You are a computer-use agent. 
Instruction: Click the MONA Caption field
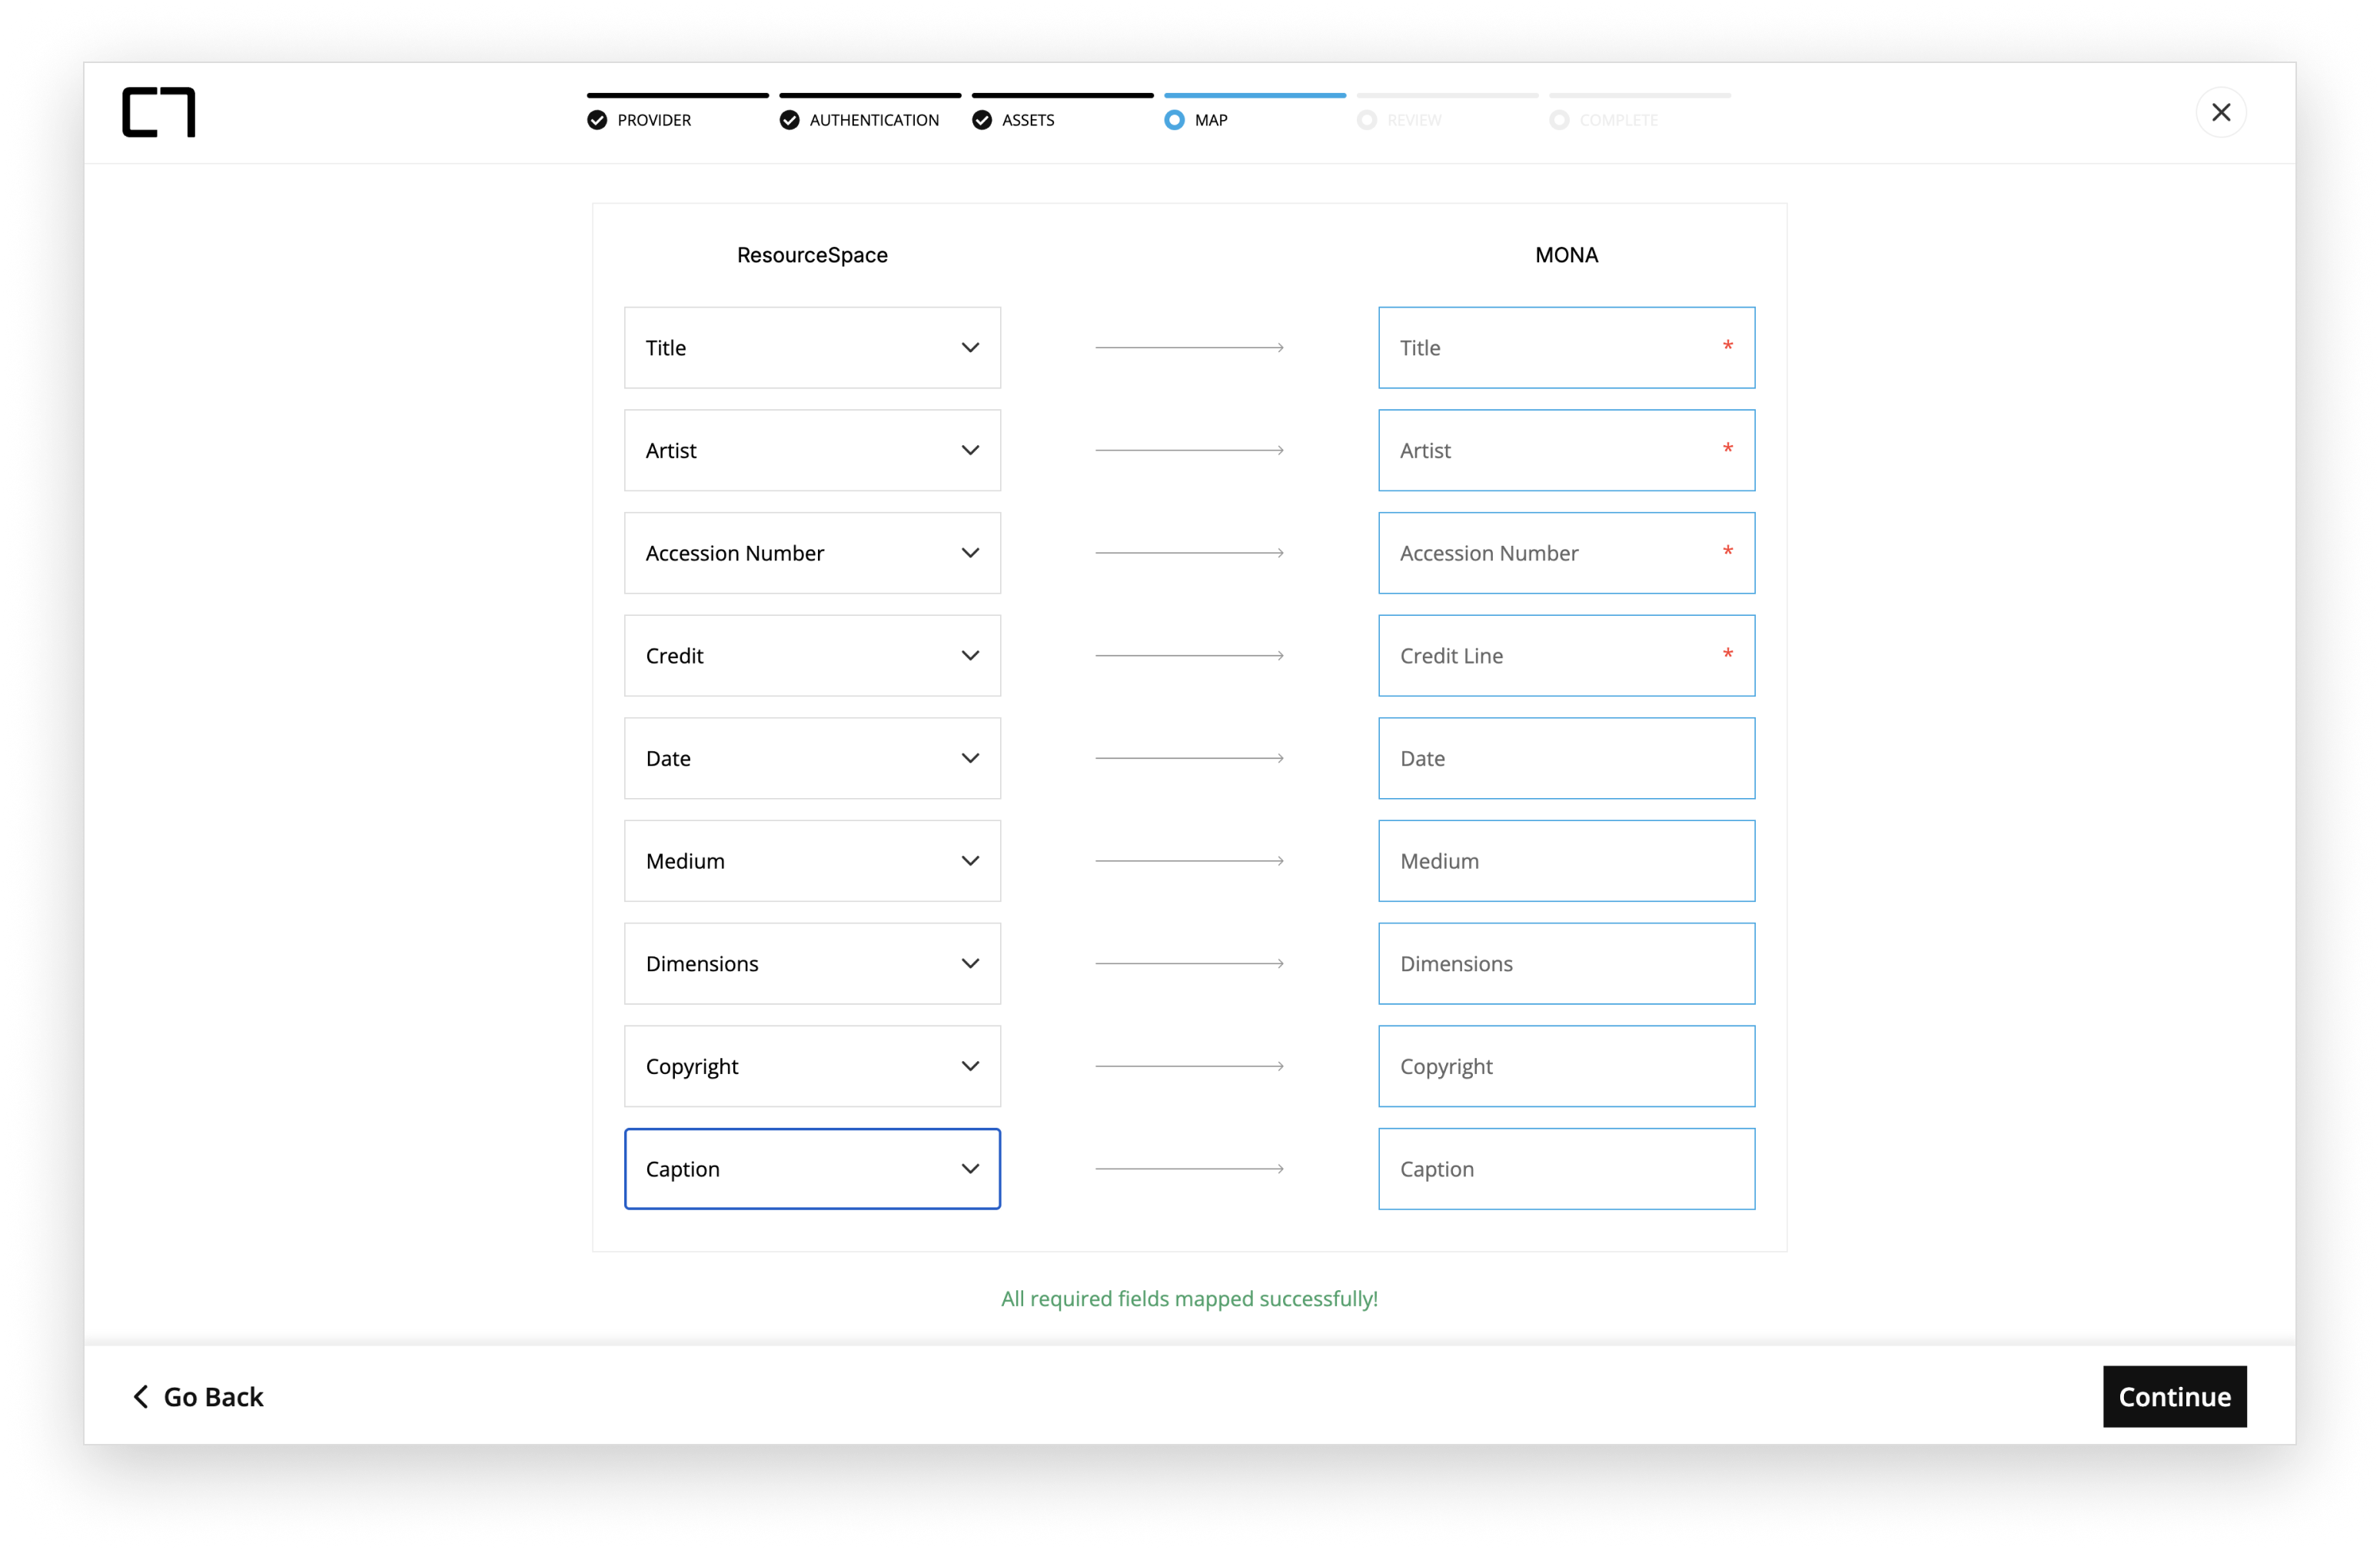tap(1566, 1169)
